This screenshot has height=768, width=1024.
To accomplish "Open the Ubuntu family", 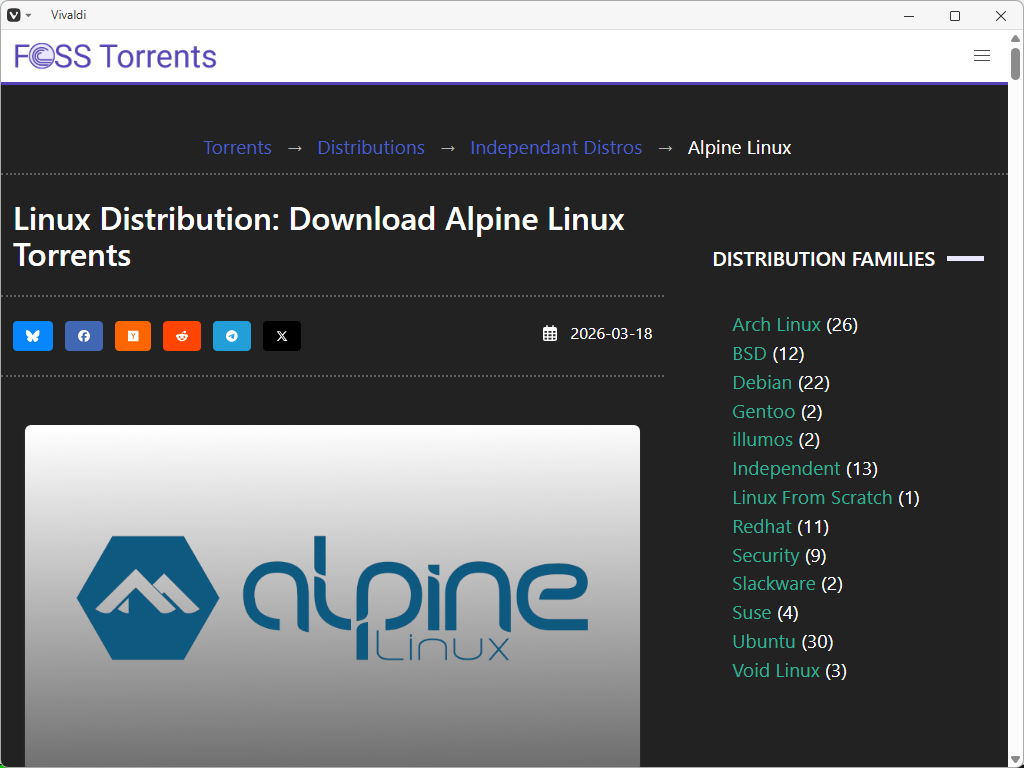I will pyautogui.click(x=763, y=641).
